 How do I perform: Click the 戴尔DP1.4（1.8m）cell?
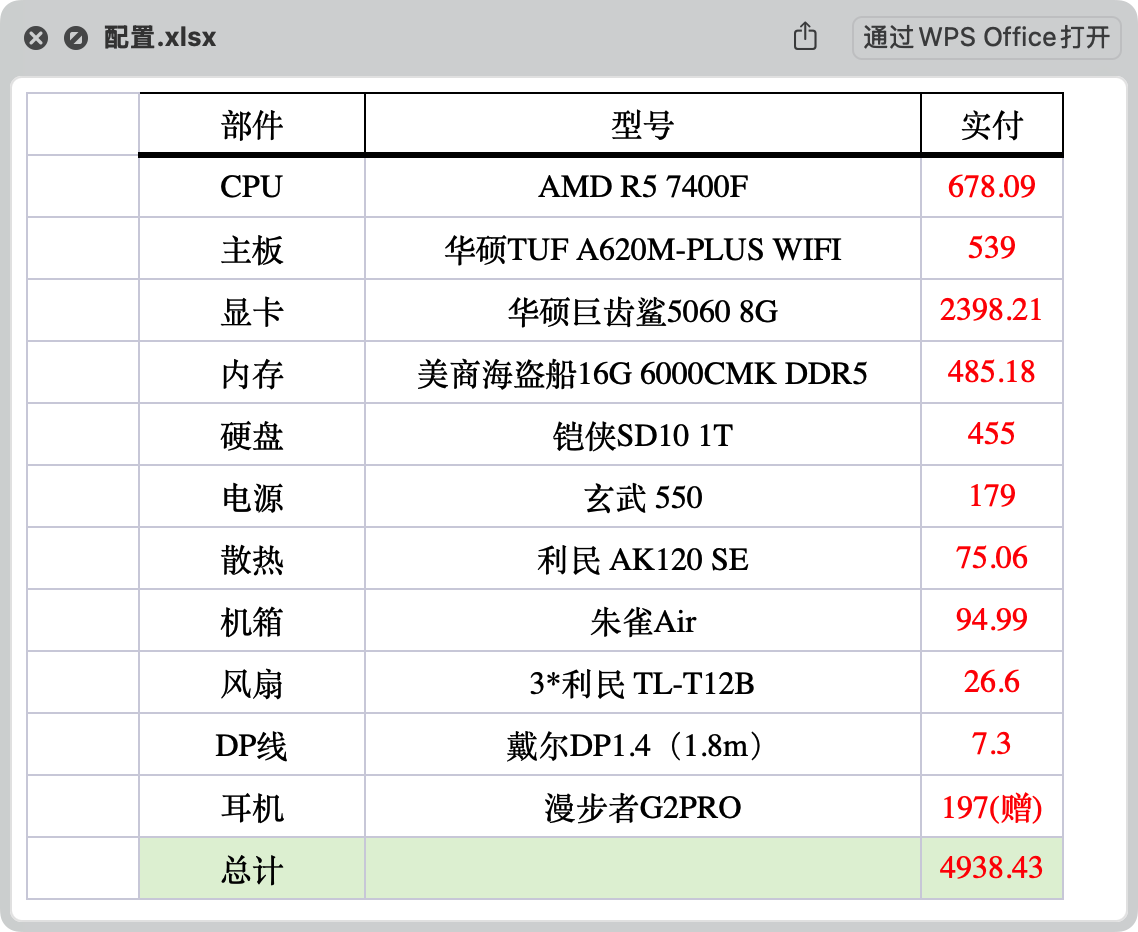tap(642, 744)
